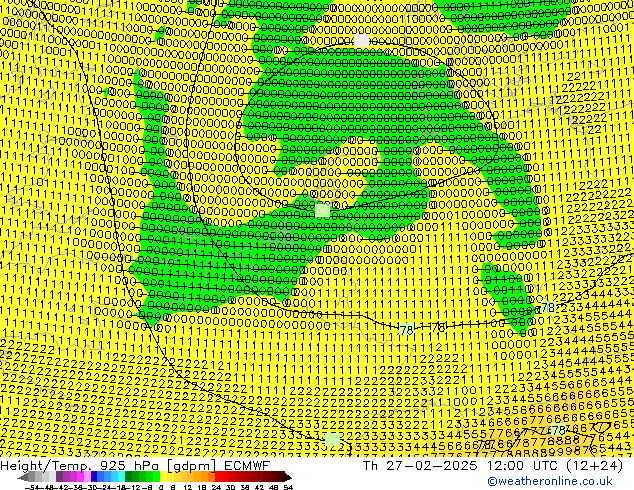
Task: Select the 54 legend scale value
Action: (x=288, y=487)
